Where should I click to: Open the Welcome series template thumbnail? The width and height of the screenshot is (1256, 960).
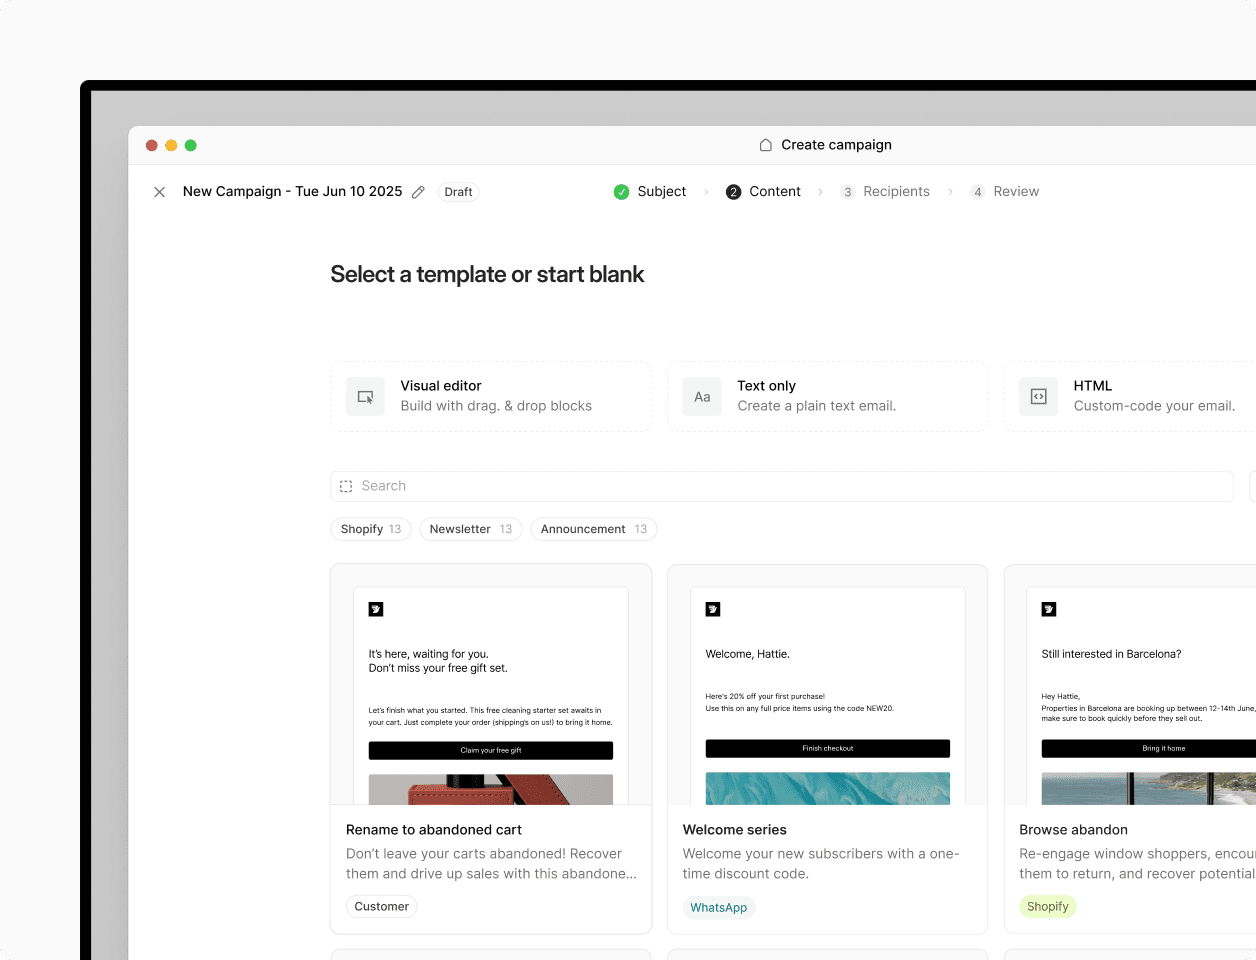coord(827,685)
